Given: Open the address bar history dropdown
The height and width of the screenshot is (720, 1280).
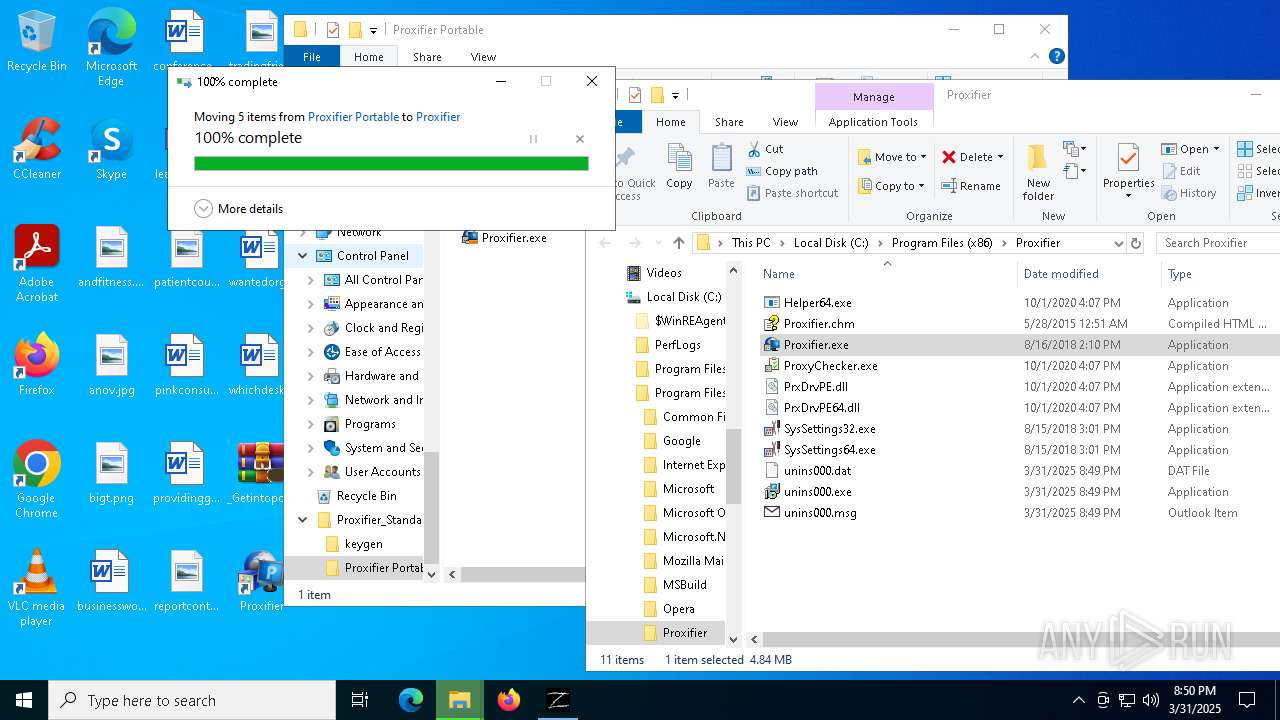Looking at the screenshot, I should [1118, 243].
